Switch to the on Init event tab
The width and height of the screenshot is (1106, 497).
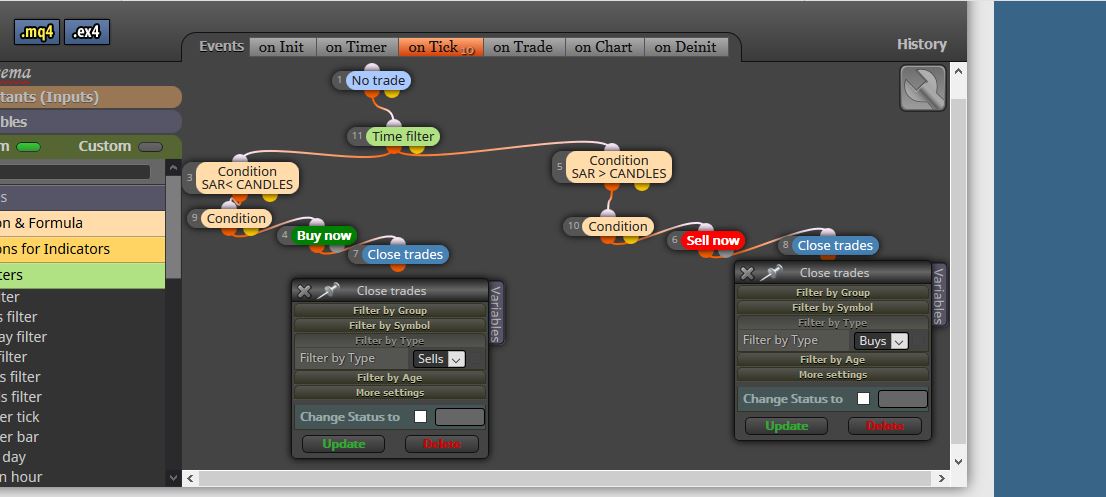coord(282,47)
